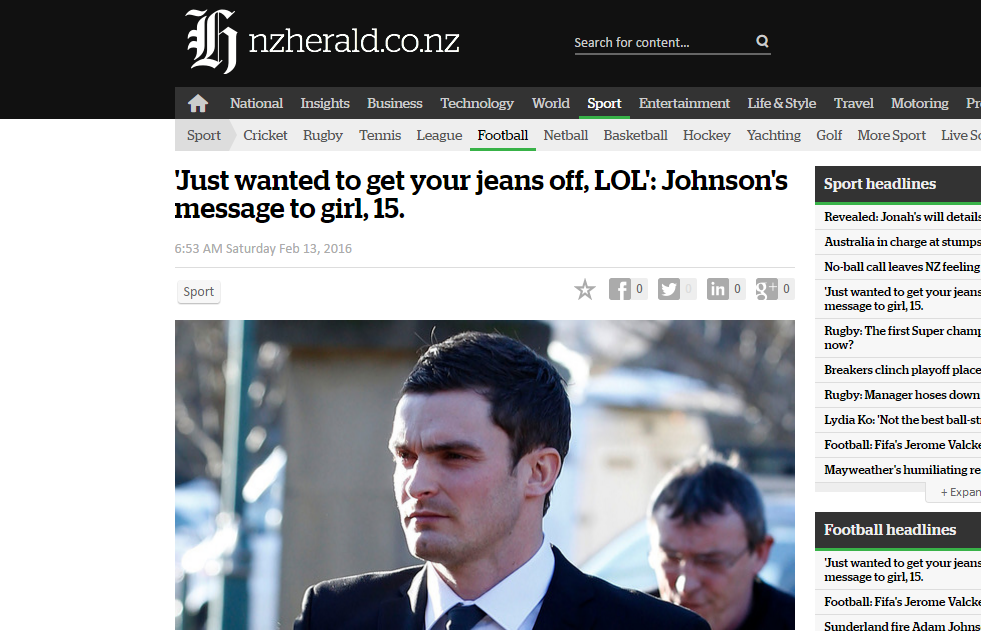
Task: Click the article's main photo
Action: coord(485,475)
